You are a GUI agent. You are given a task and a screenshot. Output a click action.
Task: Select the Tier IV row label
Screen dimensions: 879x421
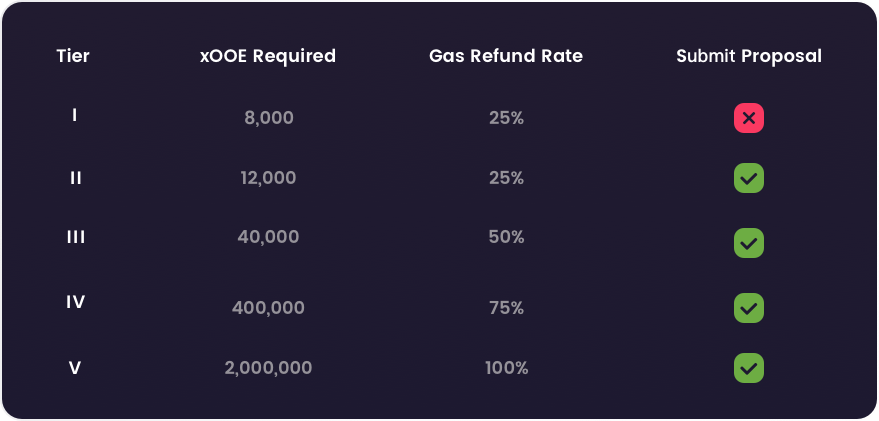pyautogui.click(x=76, y=302)
